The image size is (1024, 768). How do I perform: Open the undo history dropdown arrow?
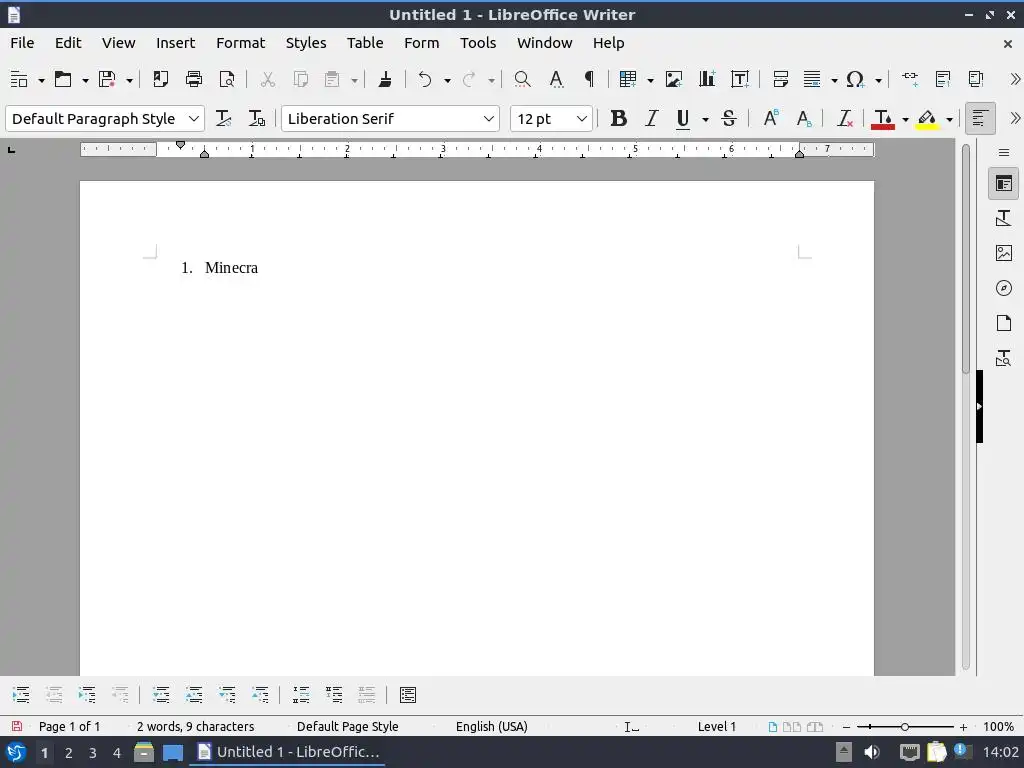[447, 80]
